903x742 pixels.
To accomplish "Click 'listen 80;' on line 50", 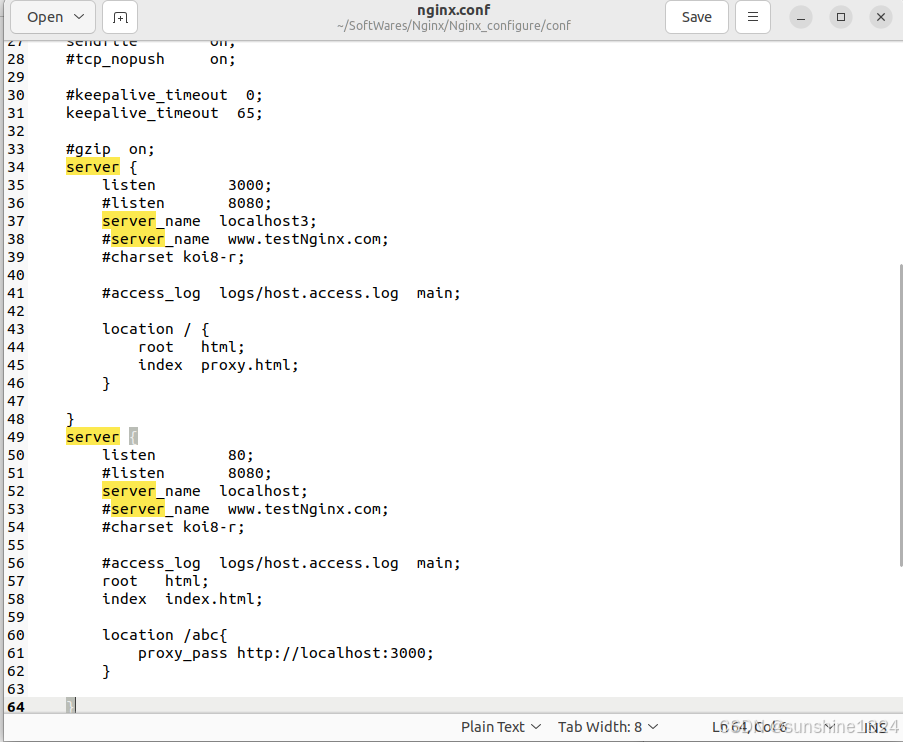I will (x=178, y=455).
